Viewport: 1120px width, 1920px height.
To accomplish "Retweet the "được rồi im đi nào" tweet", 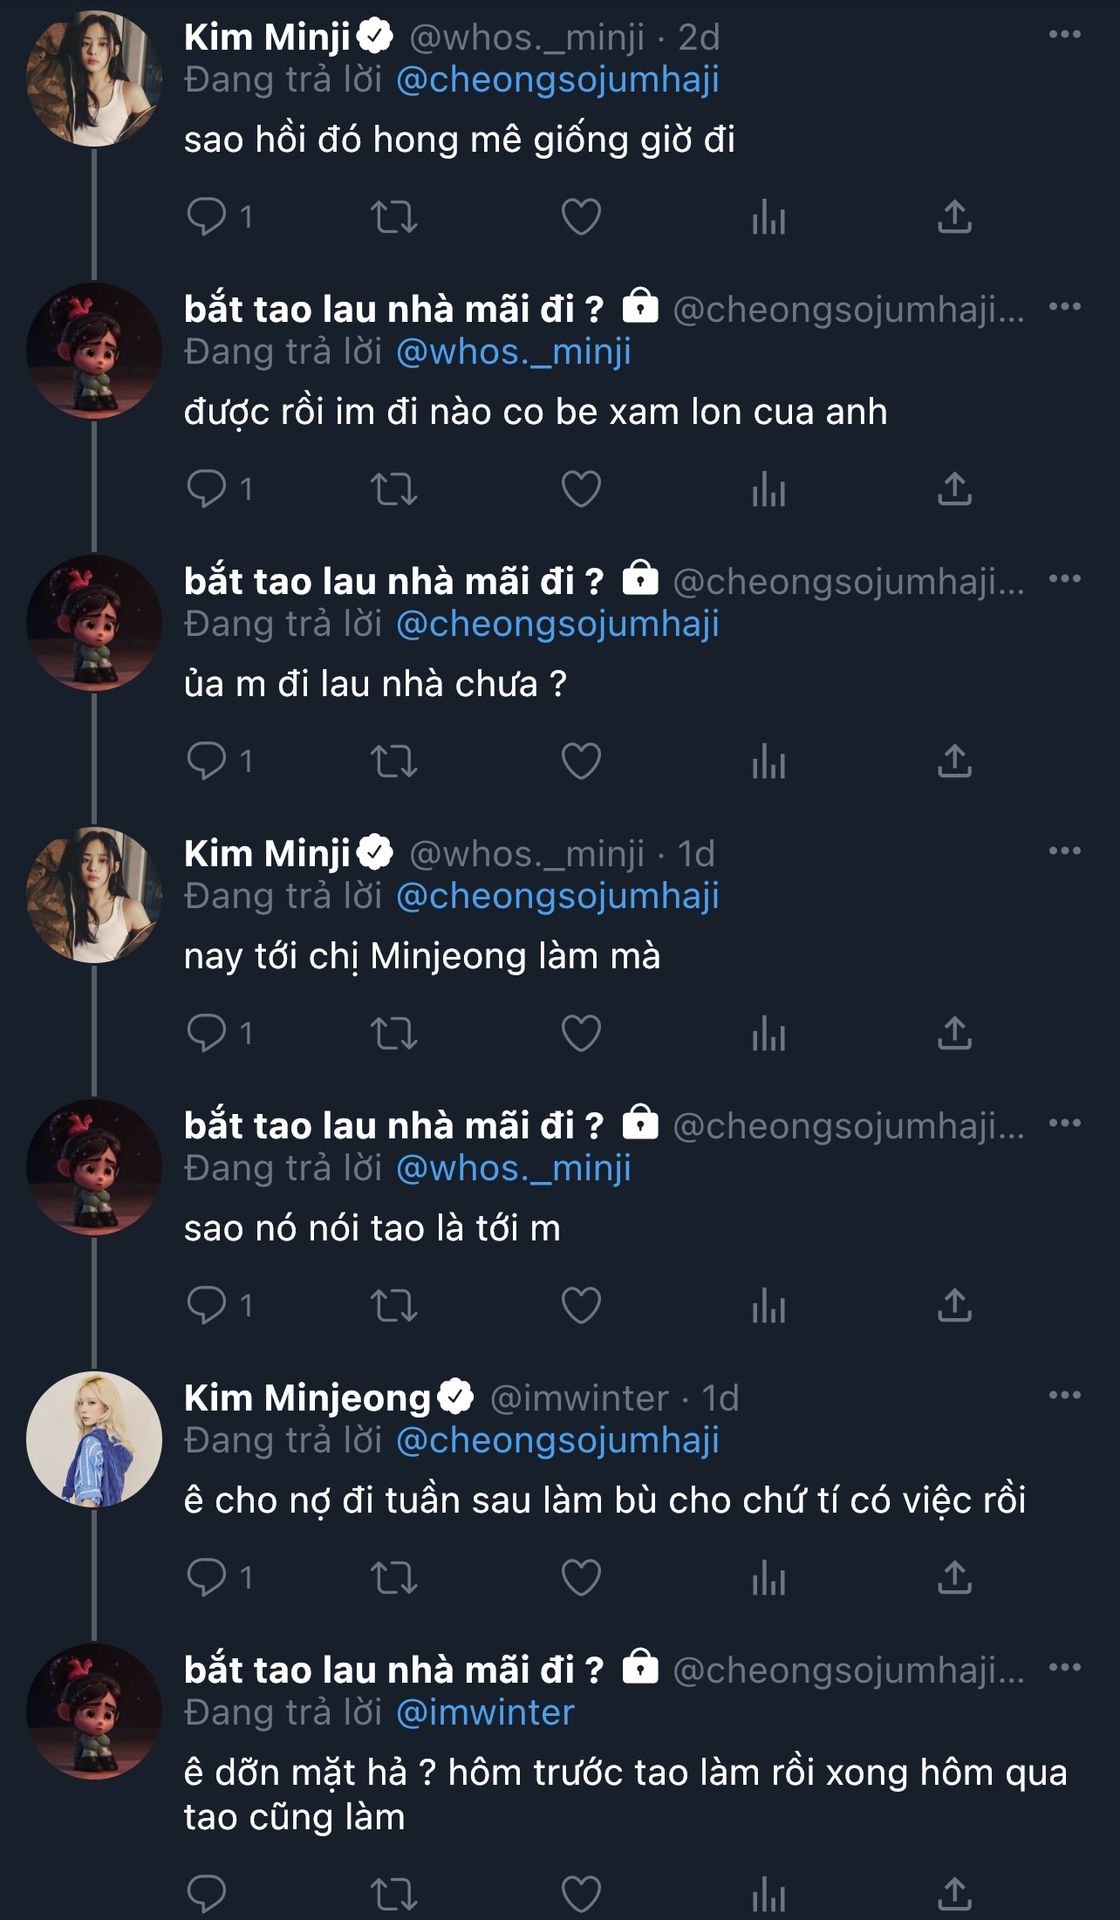I will tap(393, 489).
